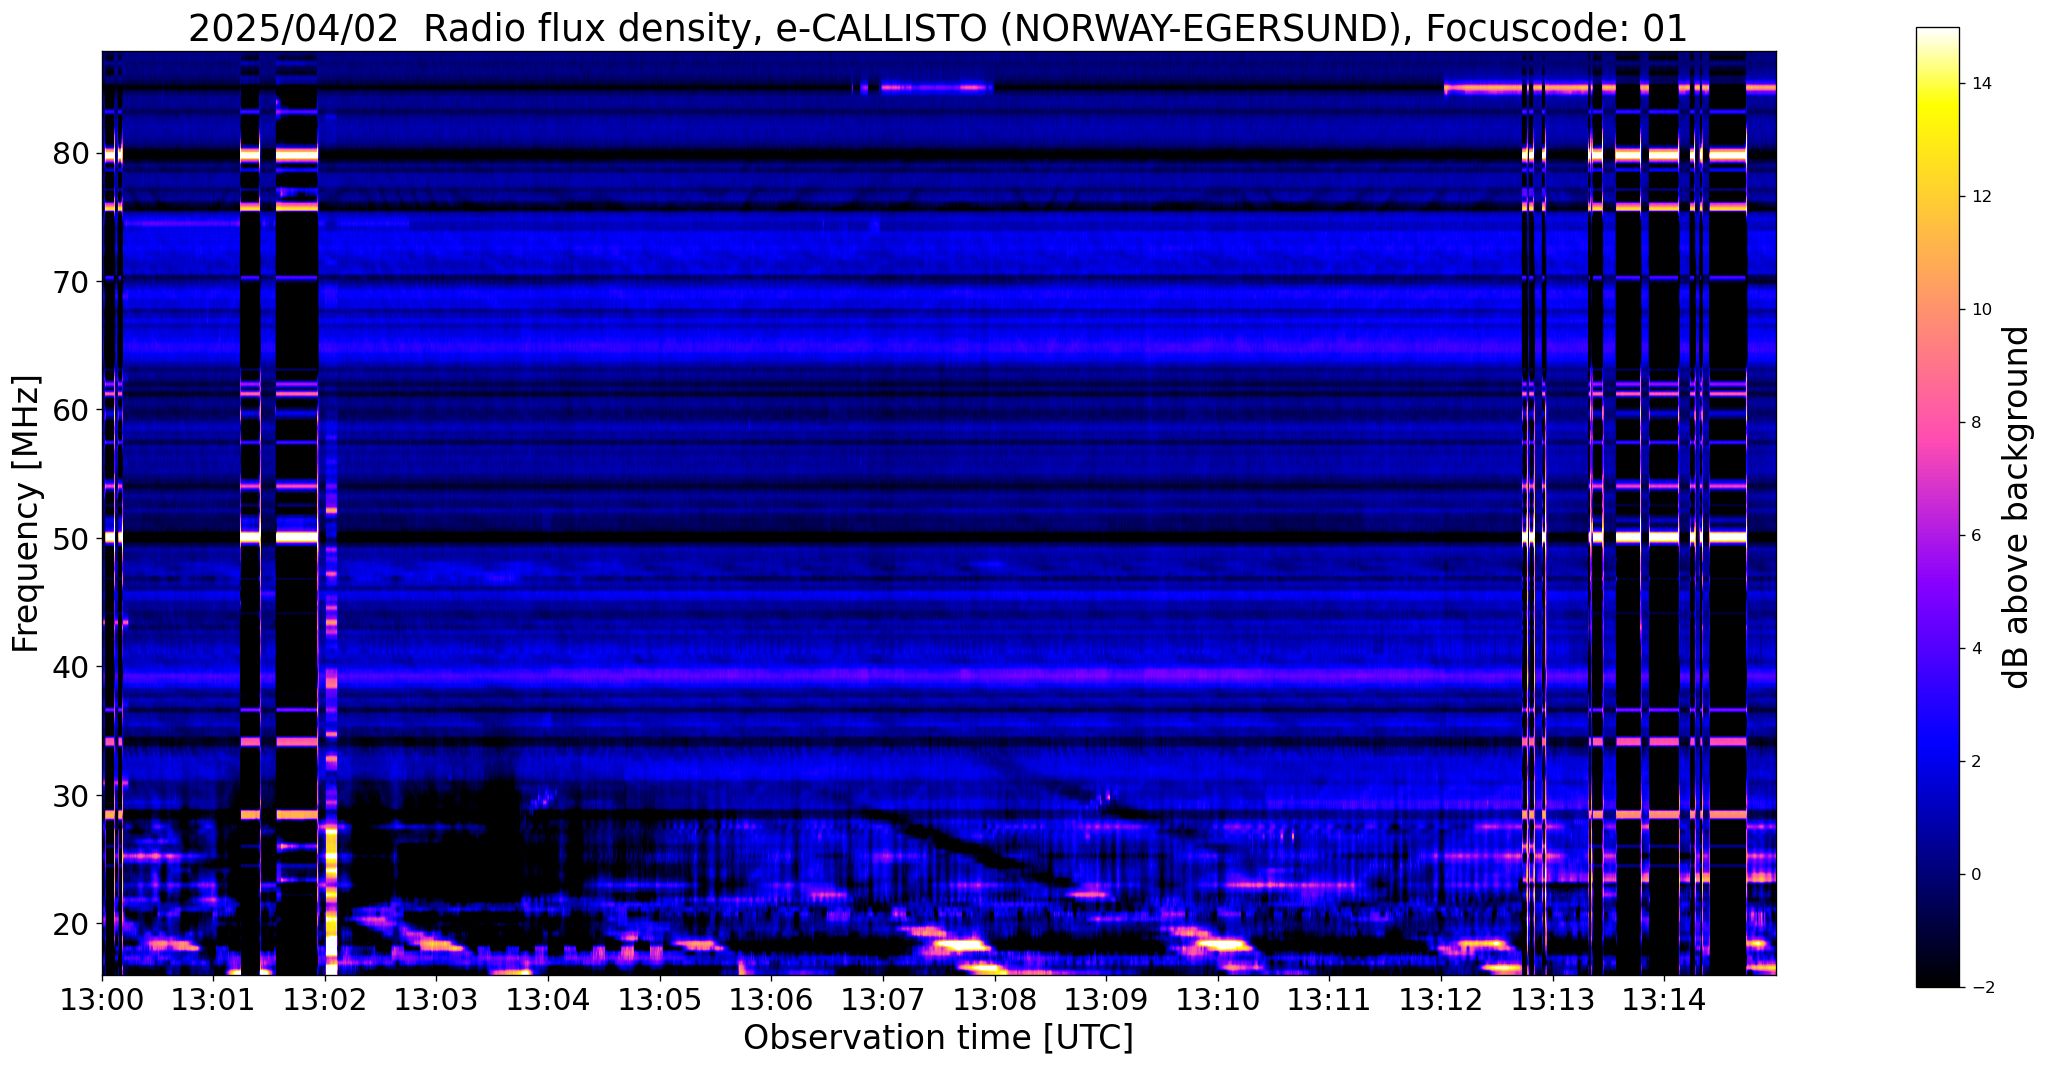Image resolution: width=2047 pixels, height=1067 pixels.
Task: Click the 13:12 time tick label
Action: click(x=1440, y=999)
